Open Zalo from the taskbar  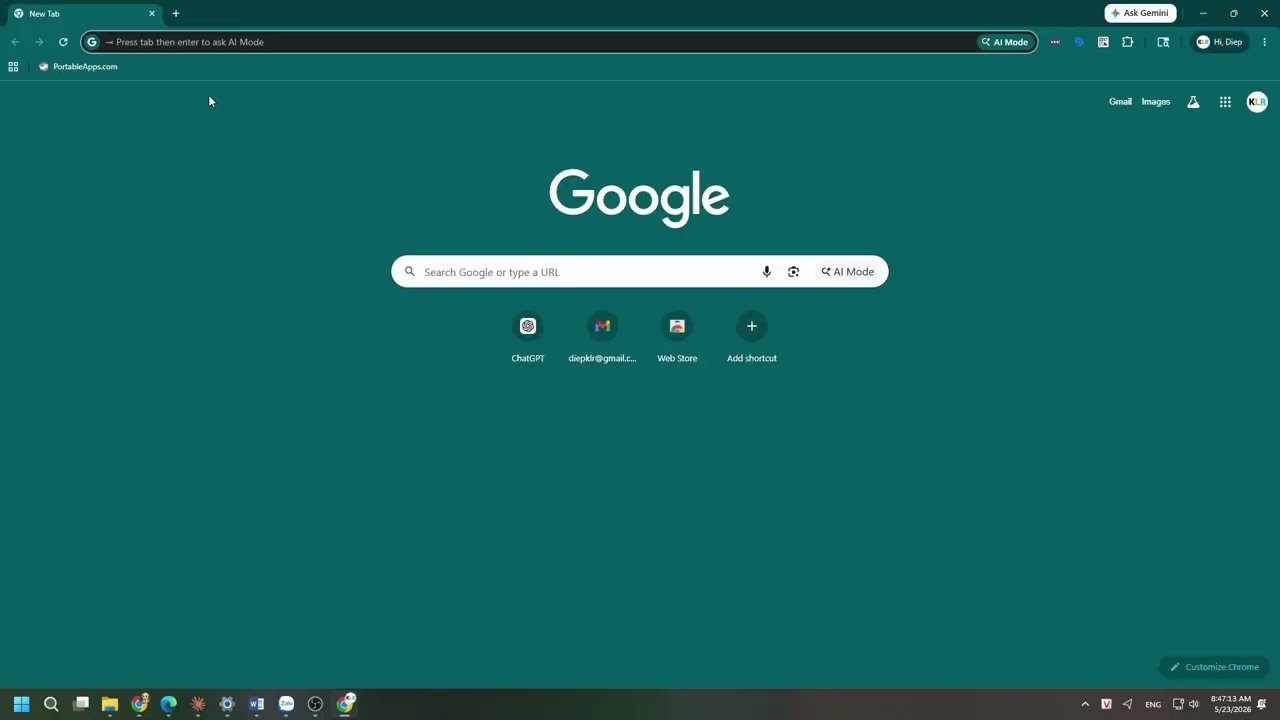[286, 704]
